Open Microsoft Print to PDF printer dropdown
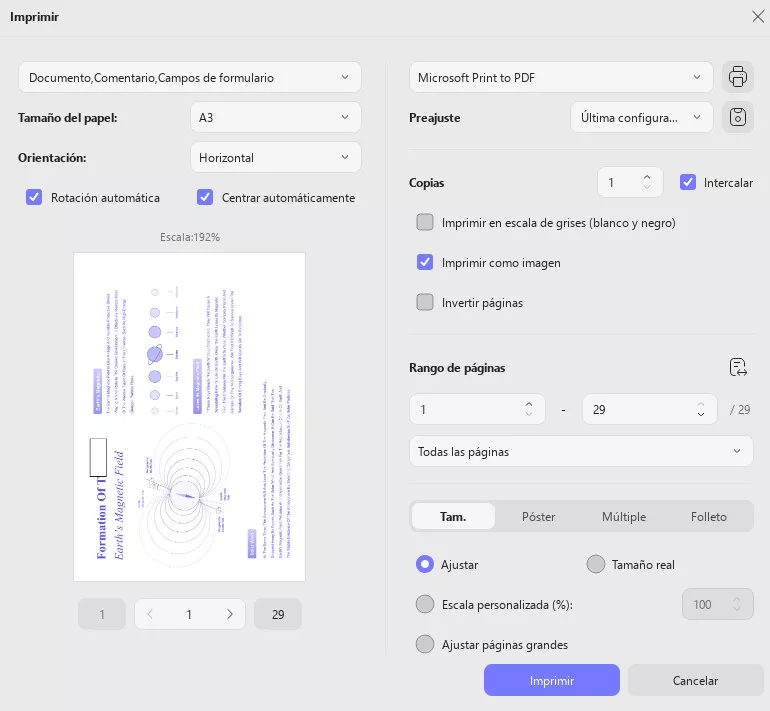This screenshot has width=770, height=711. pyautogui.click(x=561, y=77)
